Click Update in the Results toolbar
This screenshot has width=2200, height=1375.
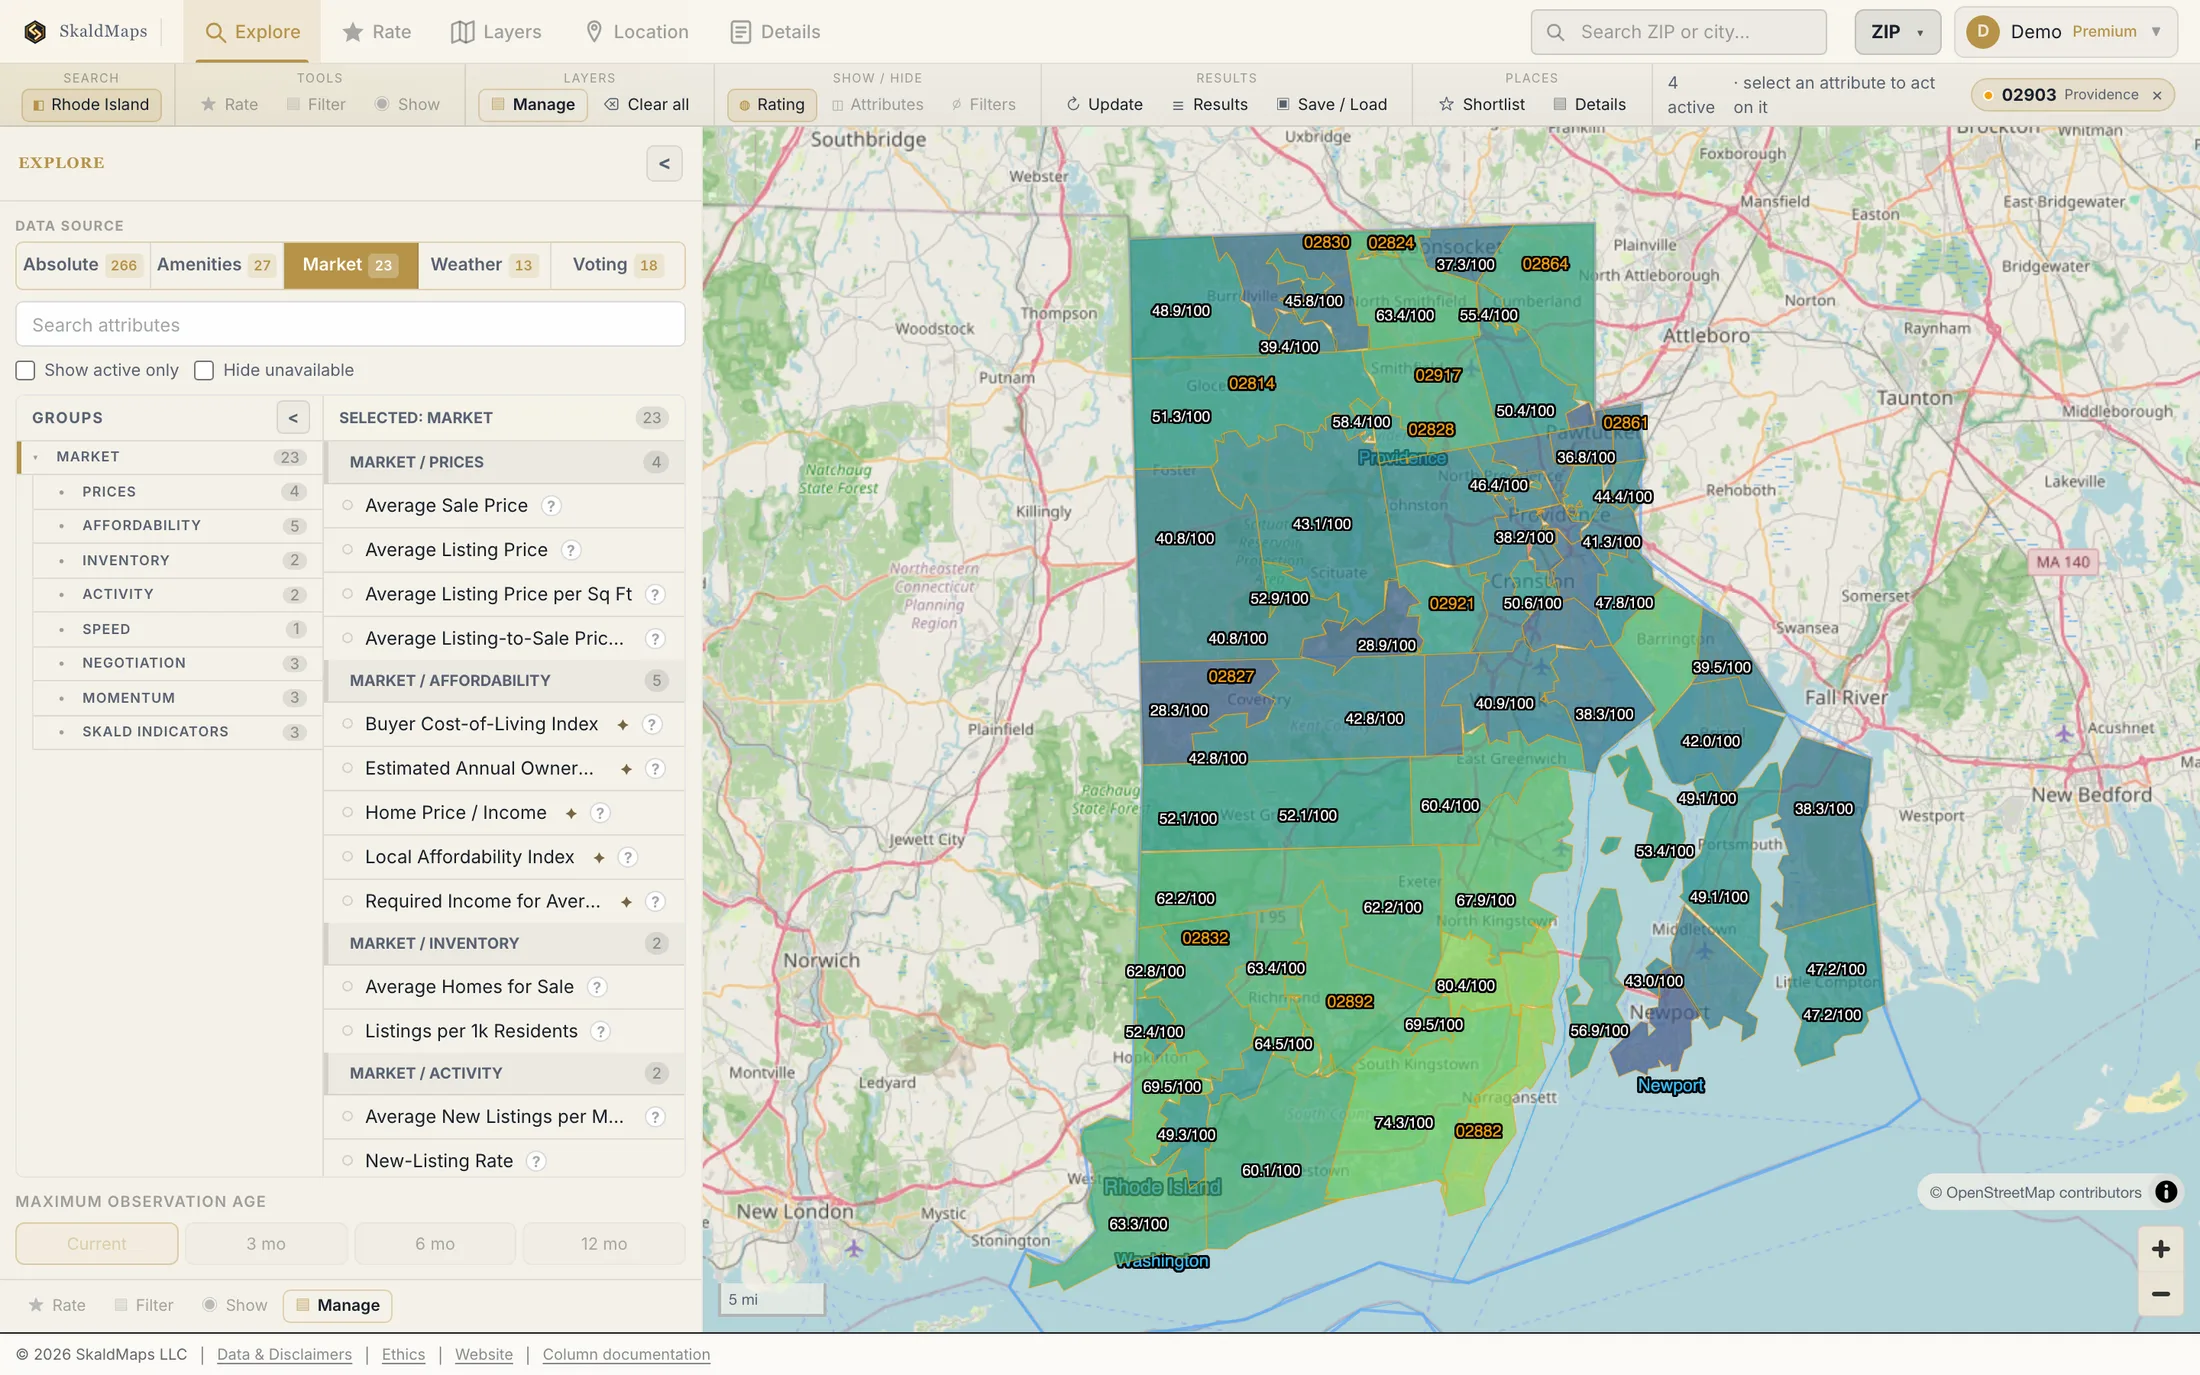1104,104
